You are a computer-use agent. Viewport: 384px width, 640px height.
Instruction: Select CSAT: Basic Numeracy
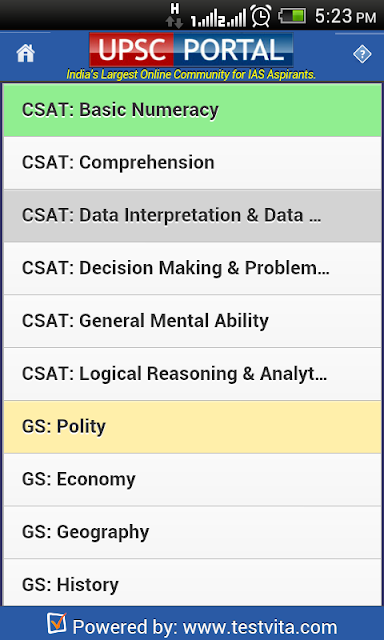[x=192, y=110]
